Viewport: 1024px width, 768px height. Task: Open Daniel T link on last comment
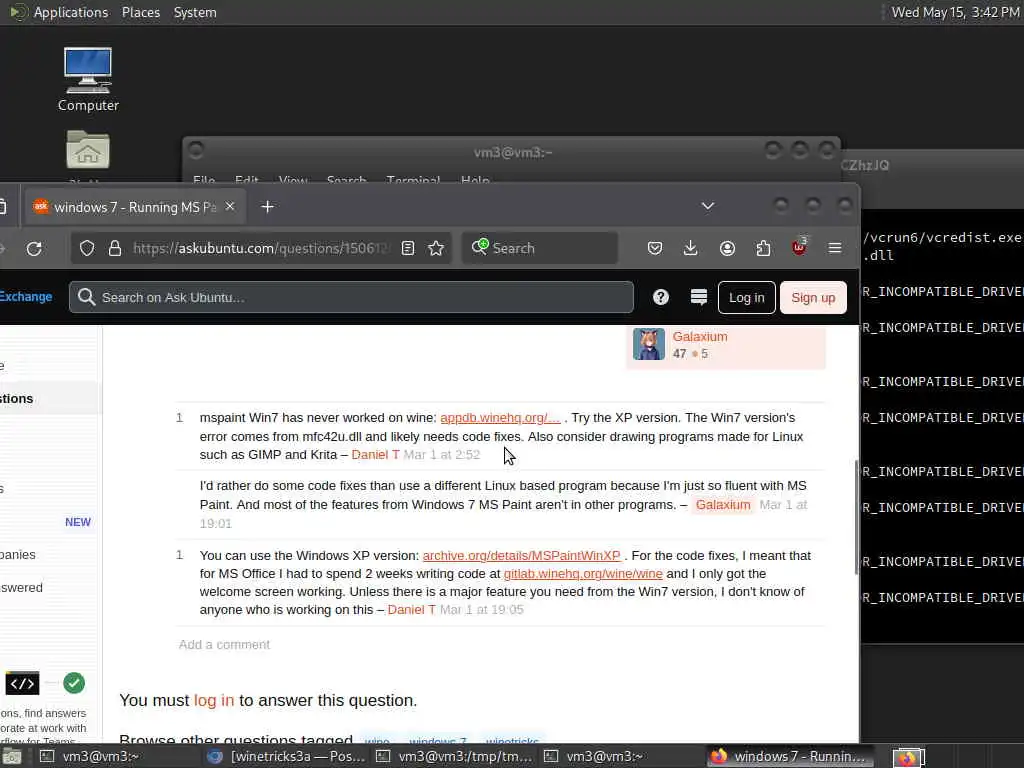pos(411,609)
